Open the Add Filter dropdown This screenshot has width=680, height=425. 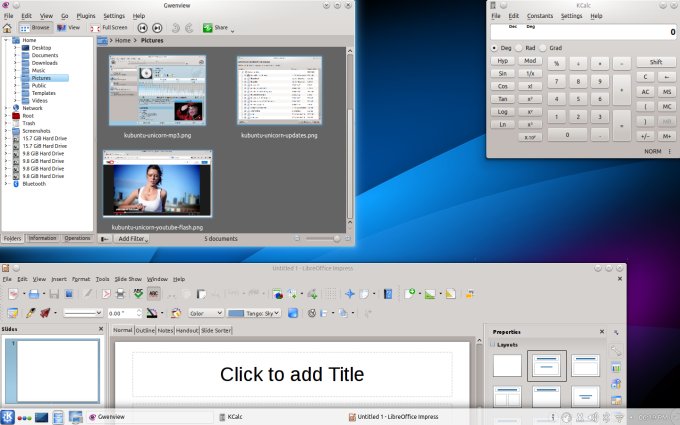132,239
